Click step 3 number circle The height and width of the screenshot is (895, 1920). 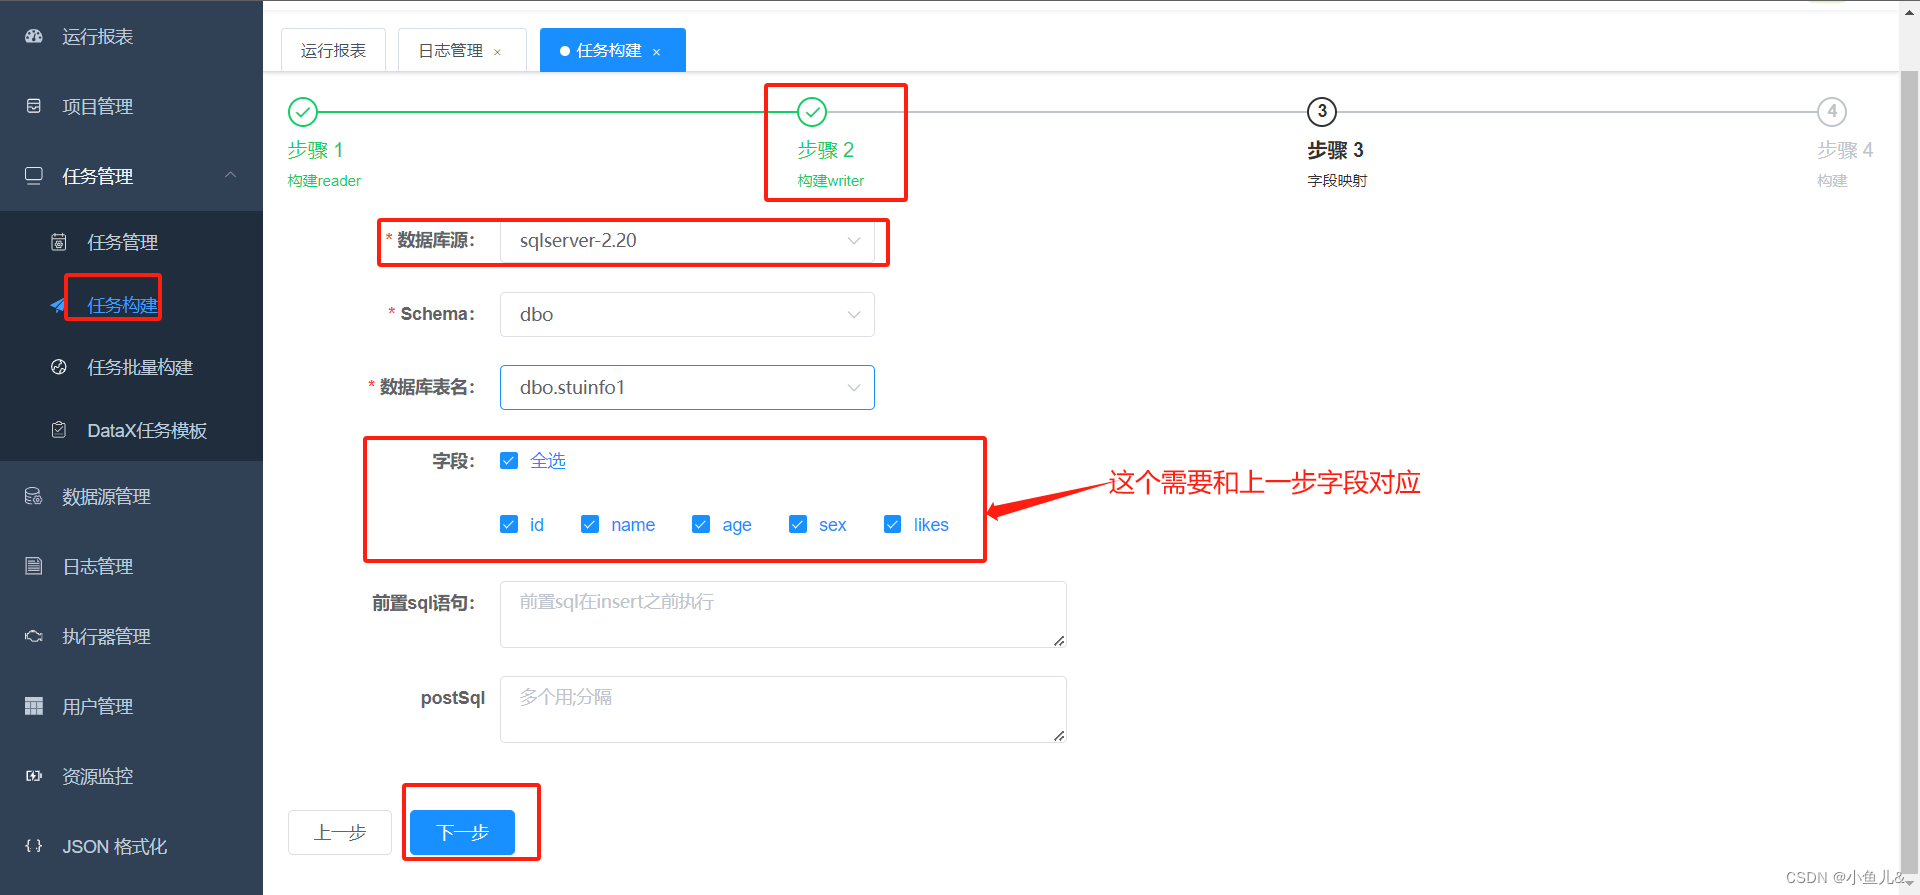click(x=1322, y=112)
